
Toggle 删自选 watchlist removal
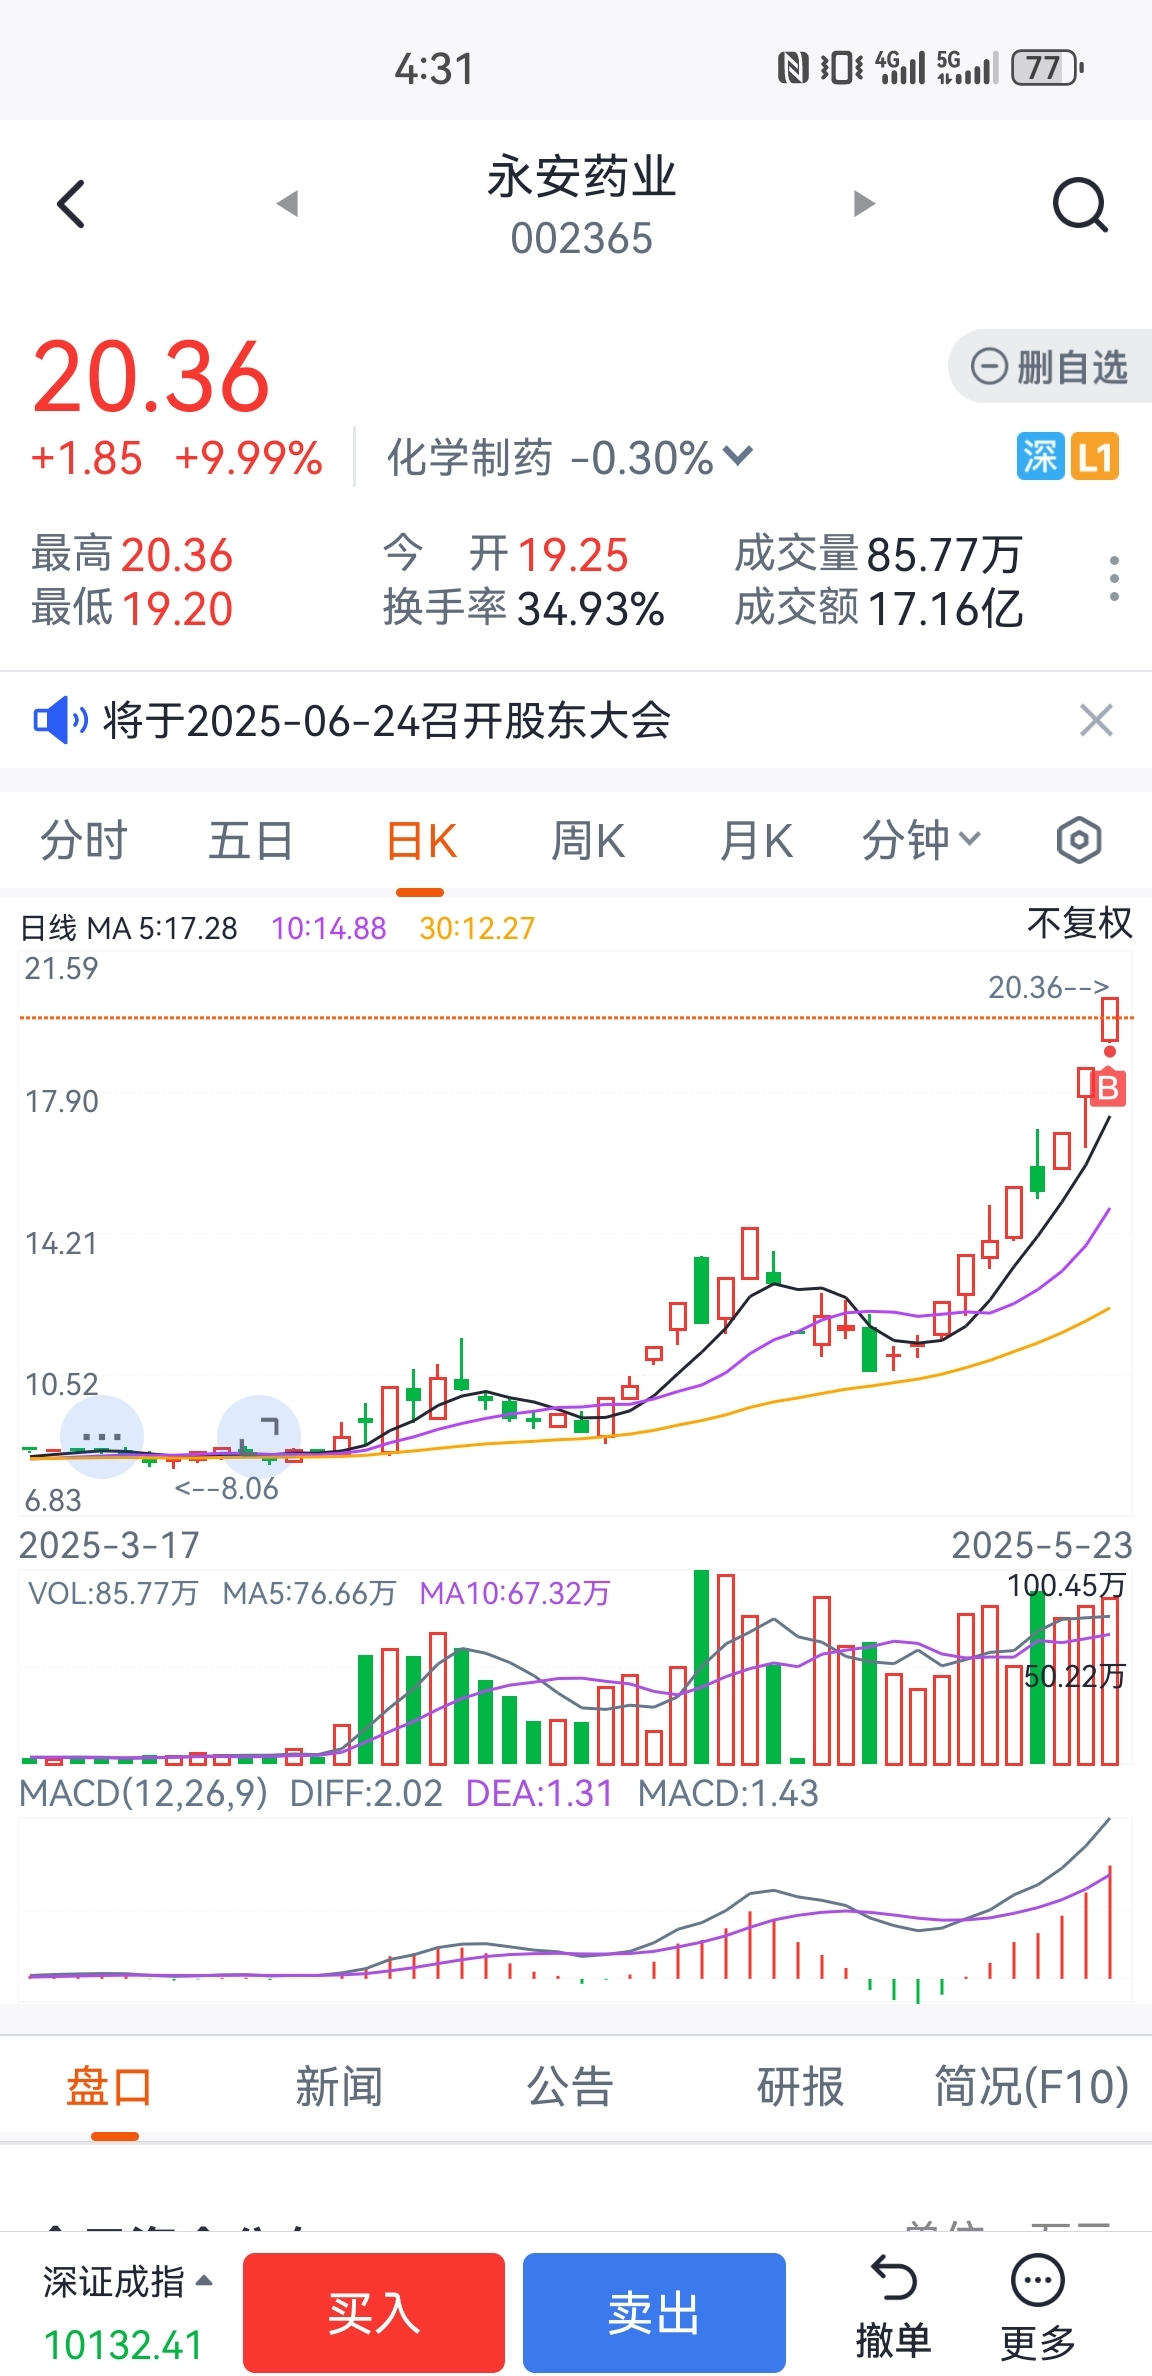[1050, 367]
